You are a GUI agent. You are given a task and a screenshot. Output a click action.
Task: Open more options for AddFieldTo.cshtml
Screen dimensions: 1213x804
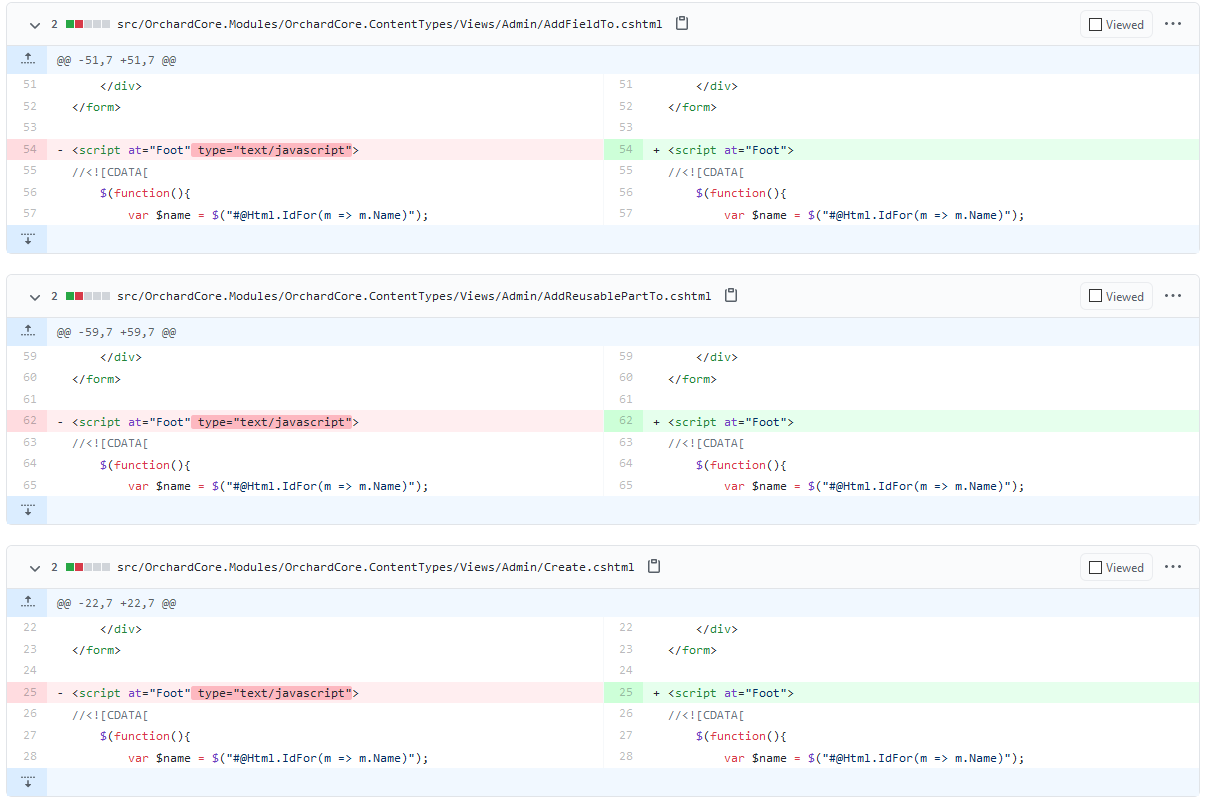pos(1173,24)
